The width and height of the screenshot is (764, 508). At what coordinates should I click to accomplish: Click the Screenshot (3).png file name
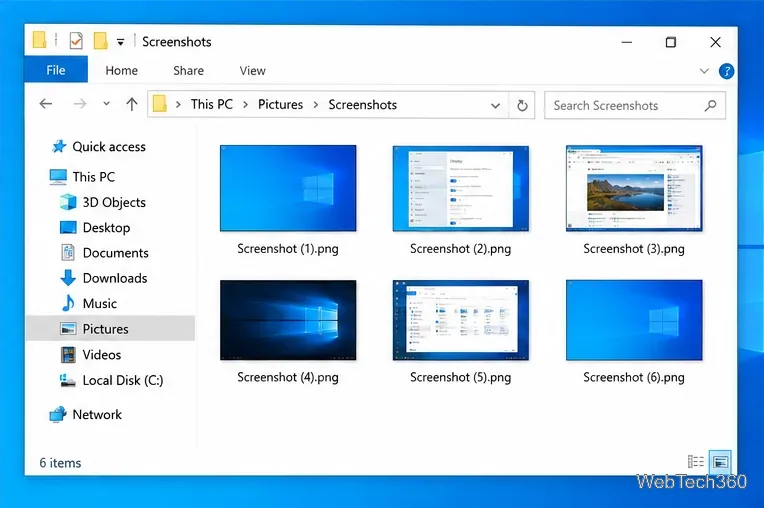tap(634, 249)
